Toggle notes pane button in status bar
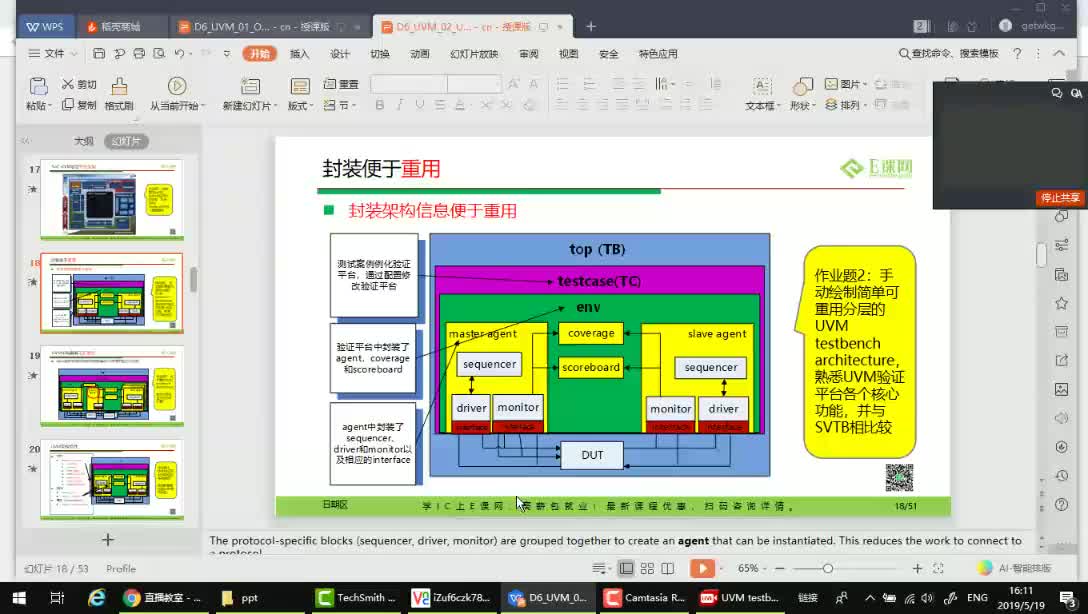 click(600, 568)
